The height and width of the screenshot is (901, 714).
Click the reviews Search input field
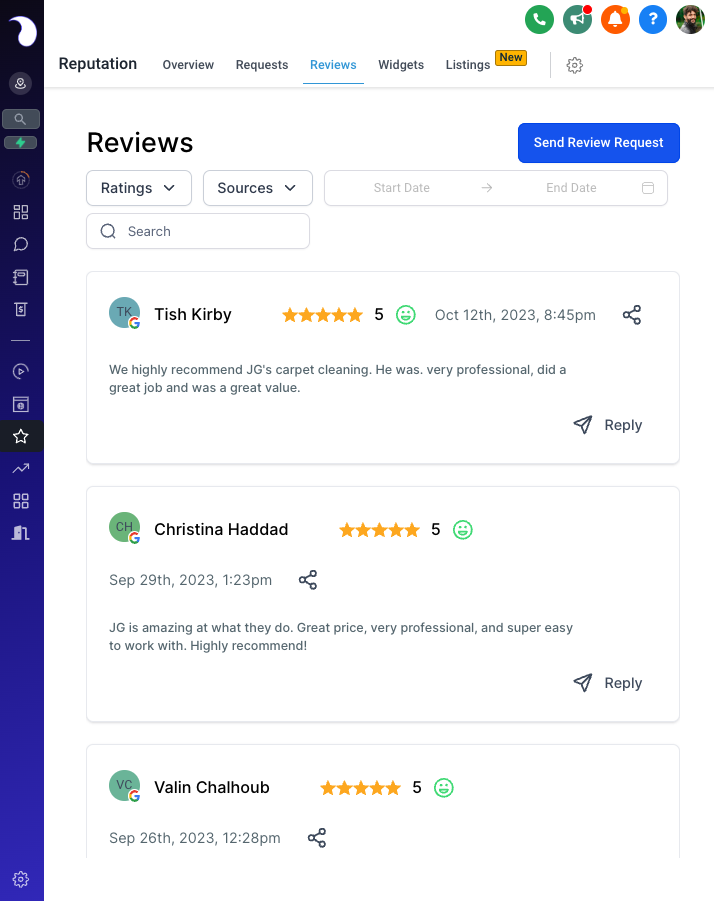click(198, 231)
